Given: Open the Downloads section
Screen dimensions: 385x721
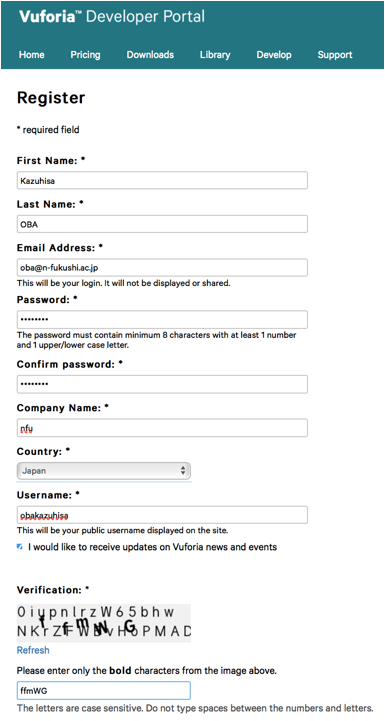Looking at the screenshot, I should 150,55.
